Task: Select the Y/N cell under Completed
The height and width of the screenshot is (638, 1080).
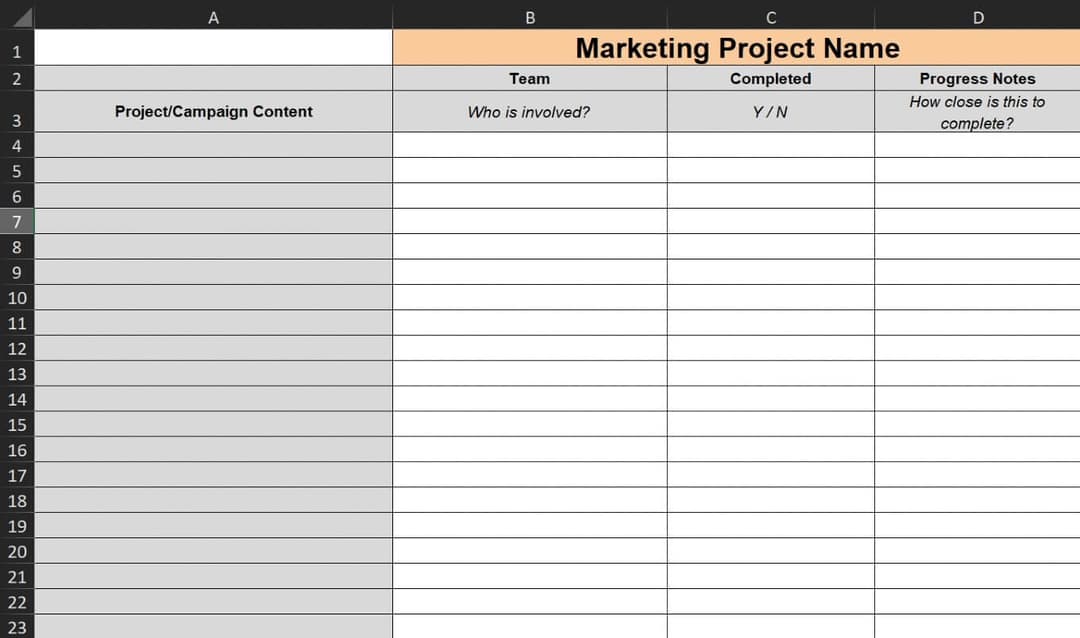Action: 770,112
